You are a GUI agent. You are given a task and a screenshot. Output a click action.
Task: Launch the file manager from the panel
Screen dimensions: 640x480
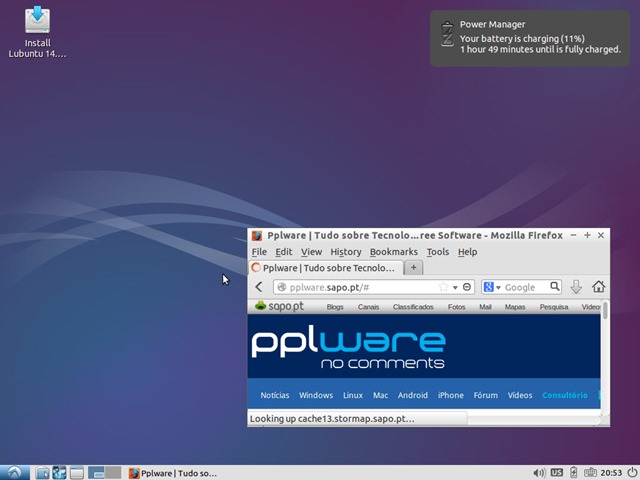(x=42, y=473)
